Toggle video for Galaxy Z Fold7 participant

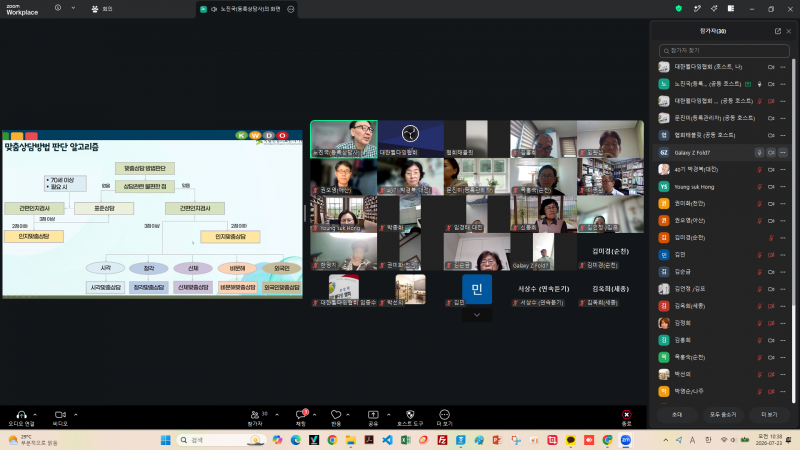click(771, 153)
